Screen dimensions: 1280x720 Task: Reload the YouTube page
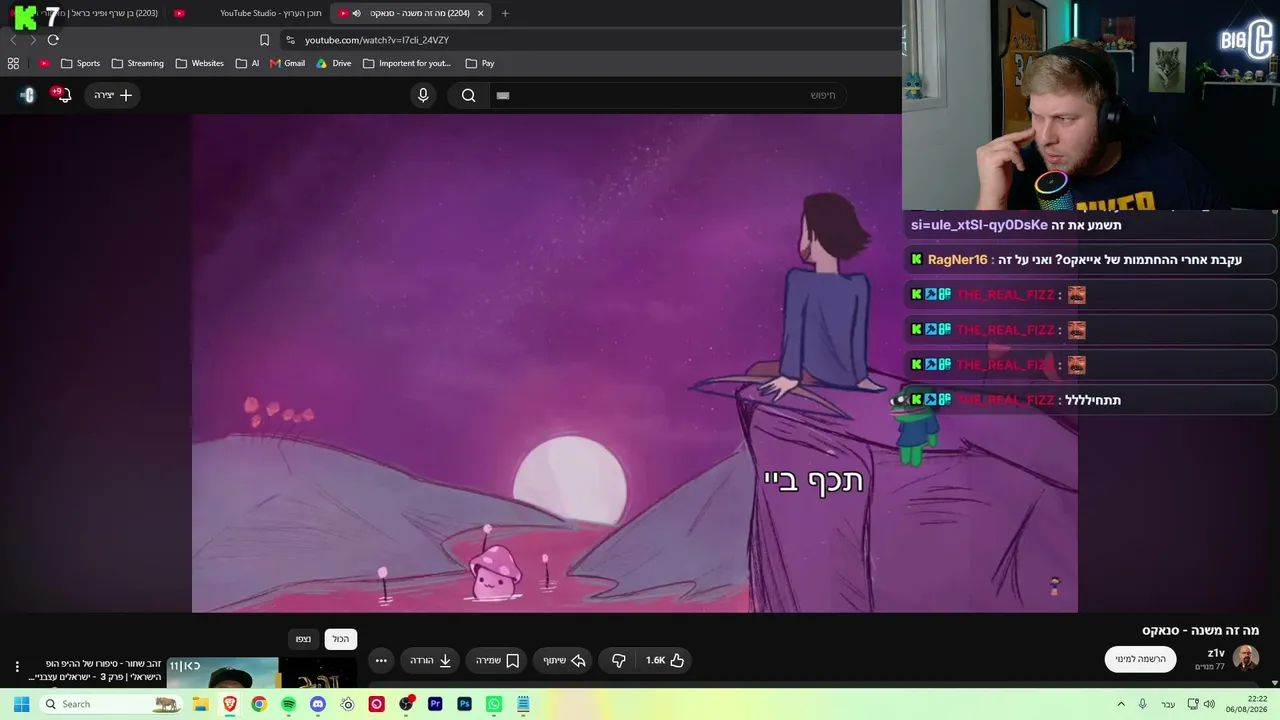pos(53,40)
